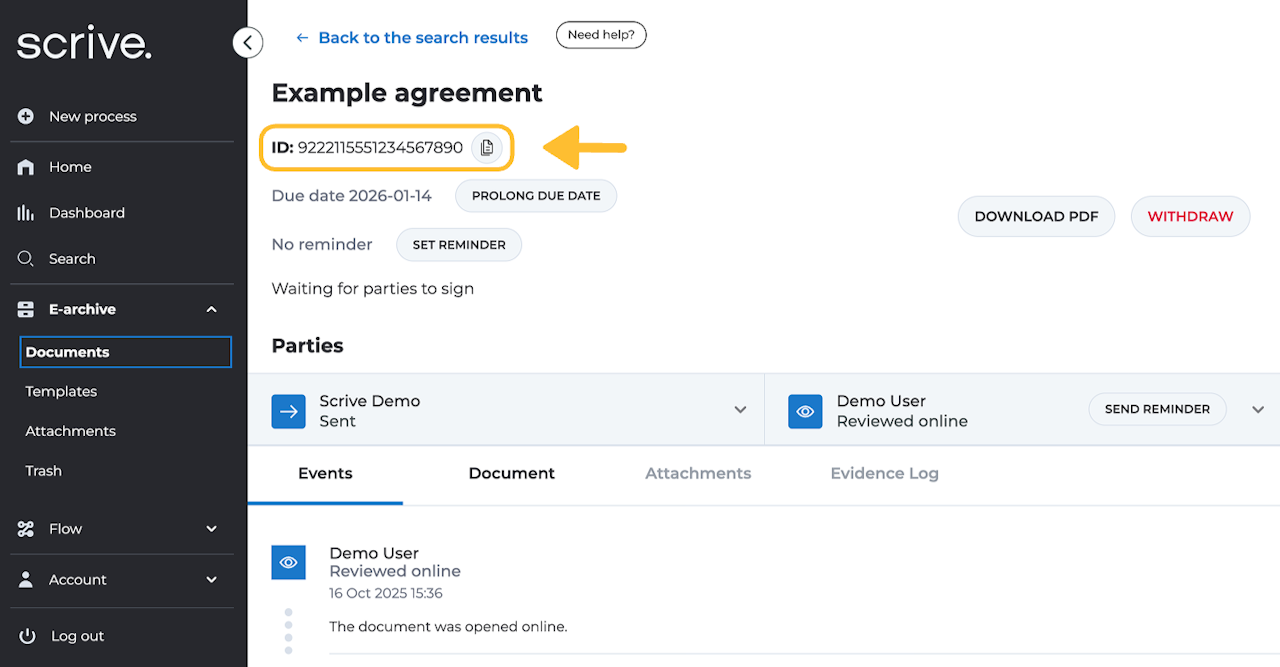The width and height of the screenshot is (1280, 667).
Task: Switch to the Document tab
Action: [511, 474]
